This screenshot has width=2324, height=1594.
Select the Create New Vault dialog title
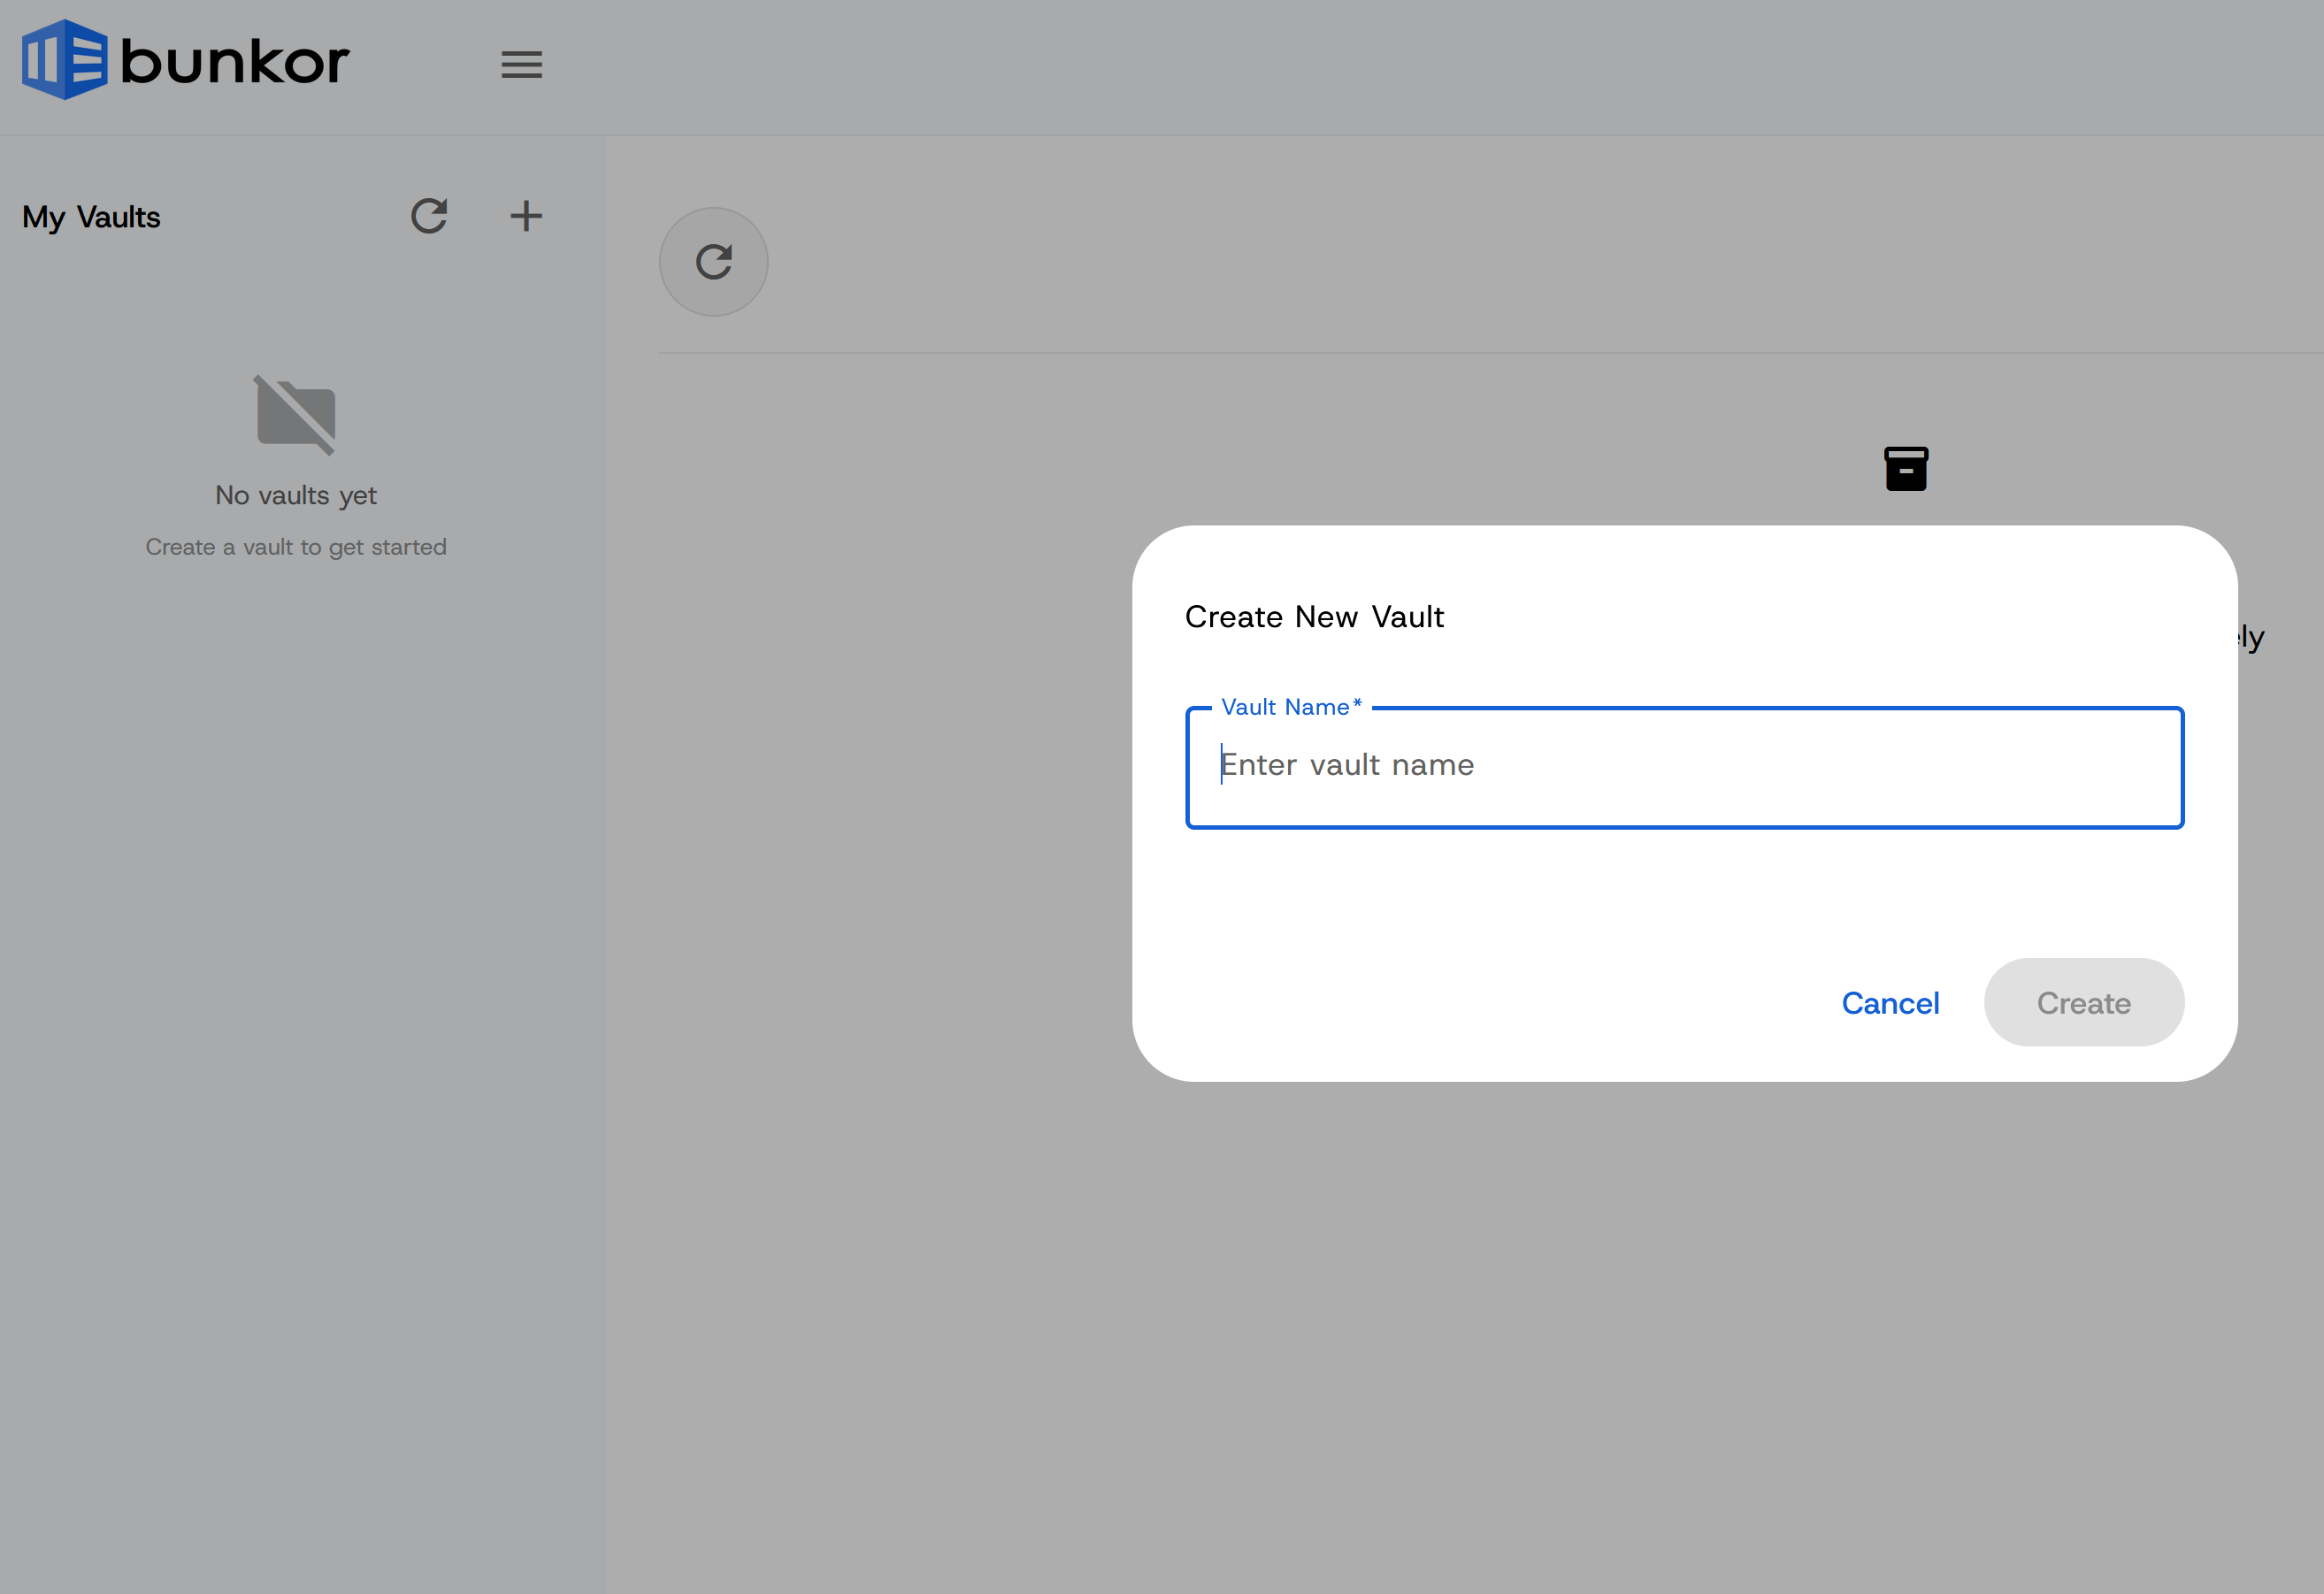pyautogui.click(x=1314, y=617)
